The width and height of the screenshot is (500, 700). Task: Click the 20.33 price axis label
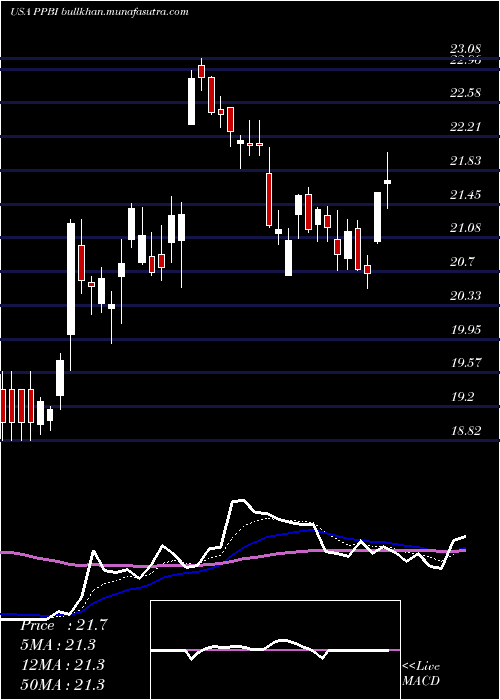click(466, 296)
